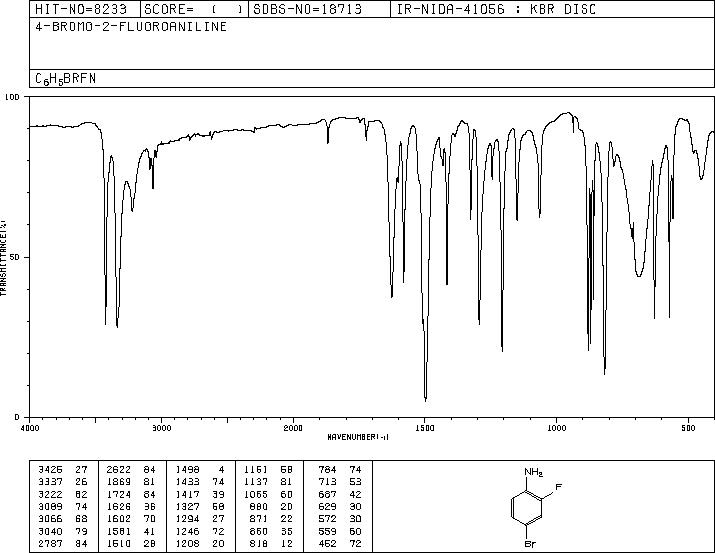The height and width of the screenshot is (553, 715).
Task: Select peak value 1208 in the table
Action: [x=187, y=544]
